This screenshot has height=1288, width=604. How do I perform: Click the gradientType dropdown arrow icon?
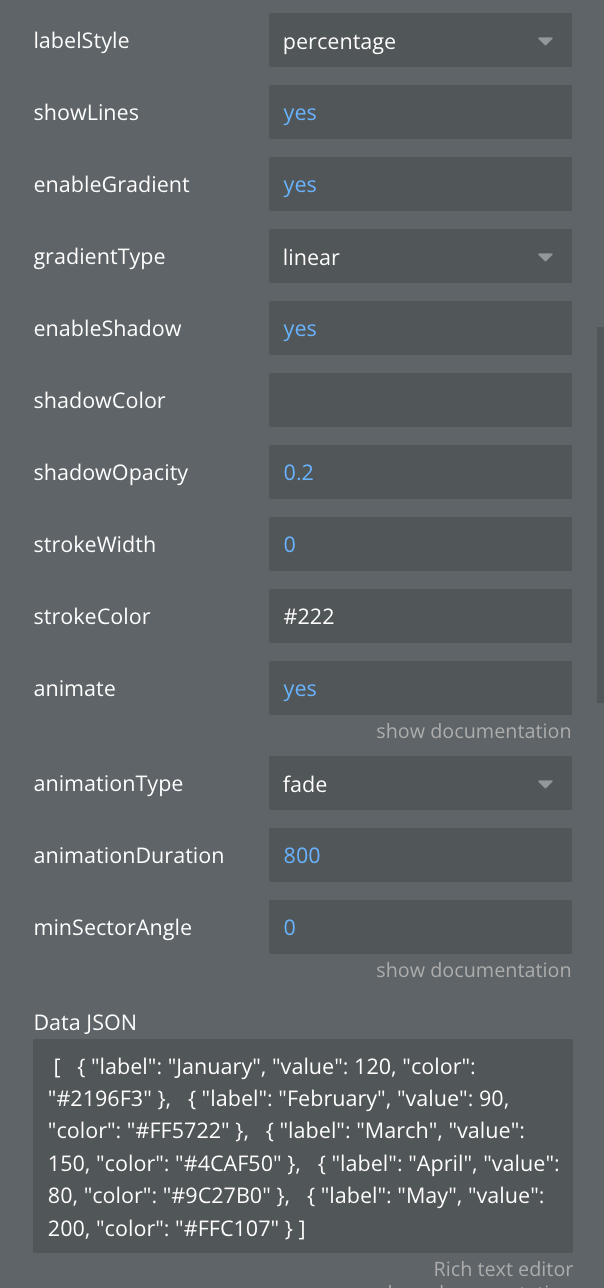point(545,258)
